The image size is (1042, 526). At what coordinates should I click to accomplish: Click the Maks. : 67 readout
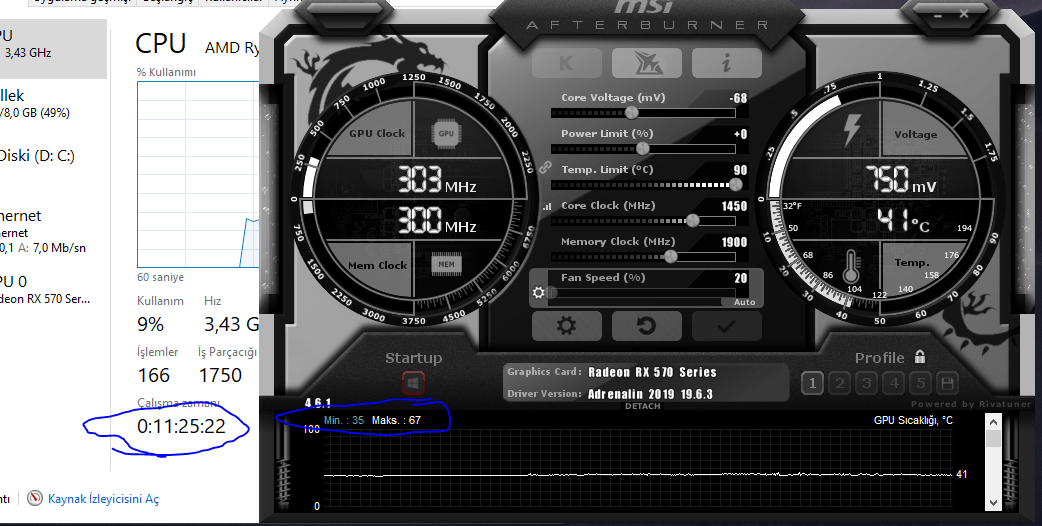coord(396,420)
